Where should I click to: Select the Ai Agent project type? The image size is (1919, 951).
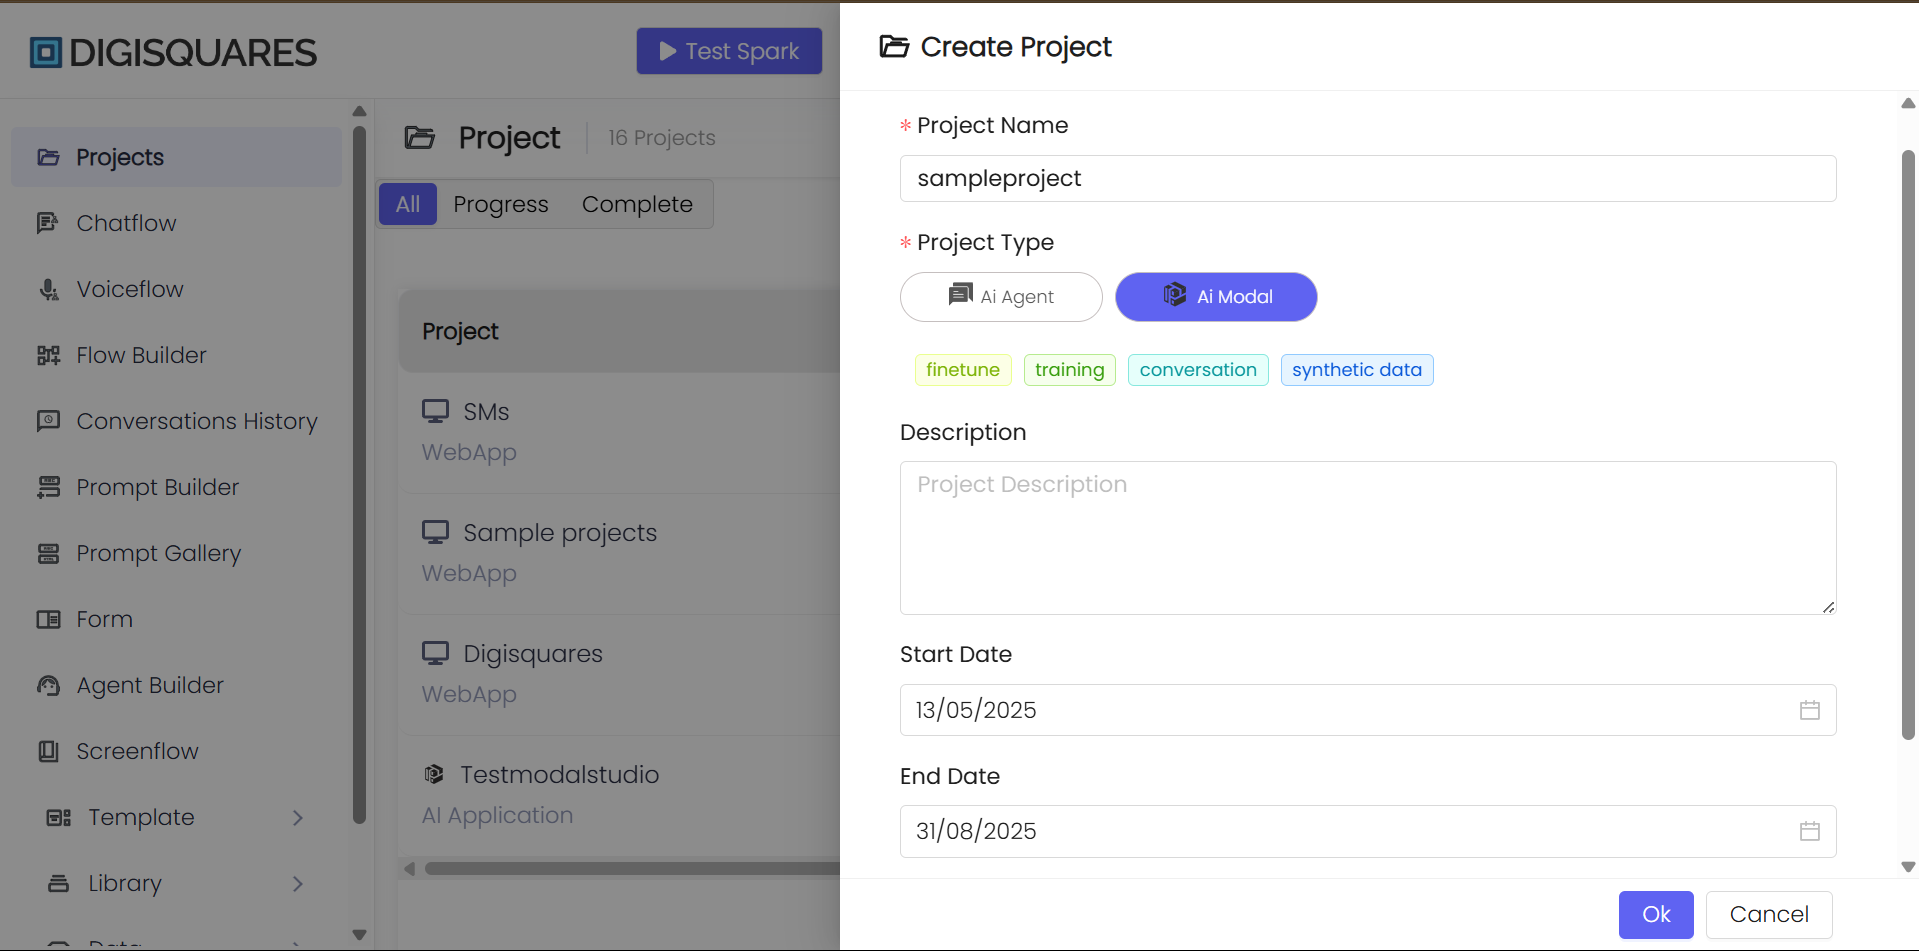[x=1001, y=297]
